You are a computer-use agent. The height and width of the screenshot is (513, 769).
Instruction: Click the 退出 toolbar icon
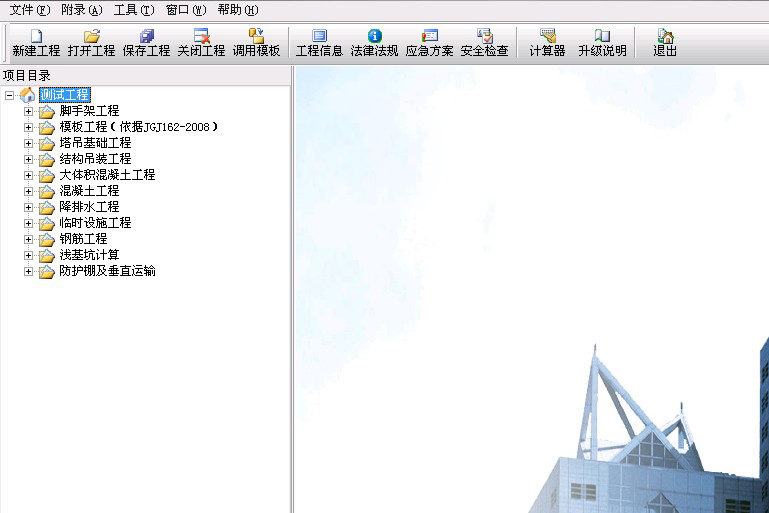pos(666,36)
